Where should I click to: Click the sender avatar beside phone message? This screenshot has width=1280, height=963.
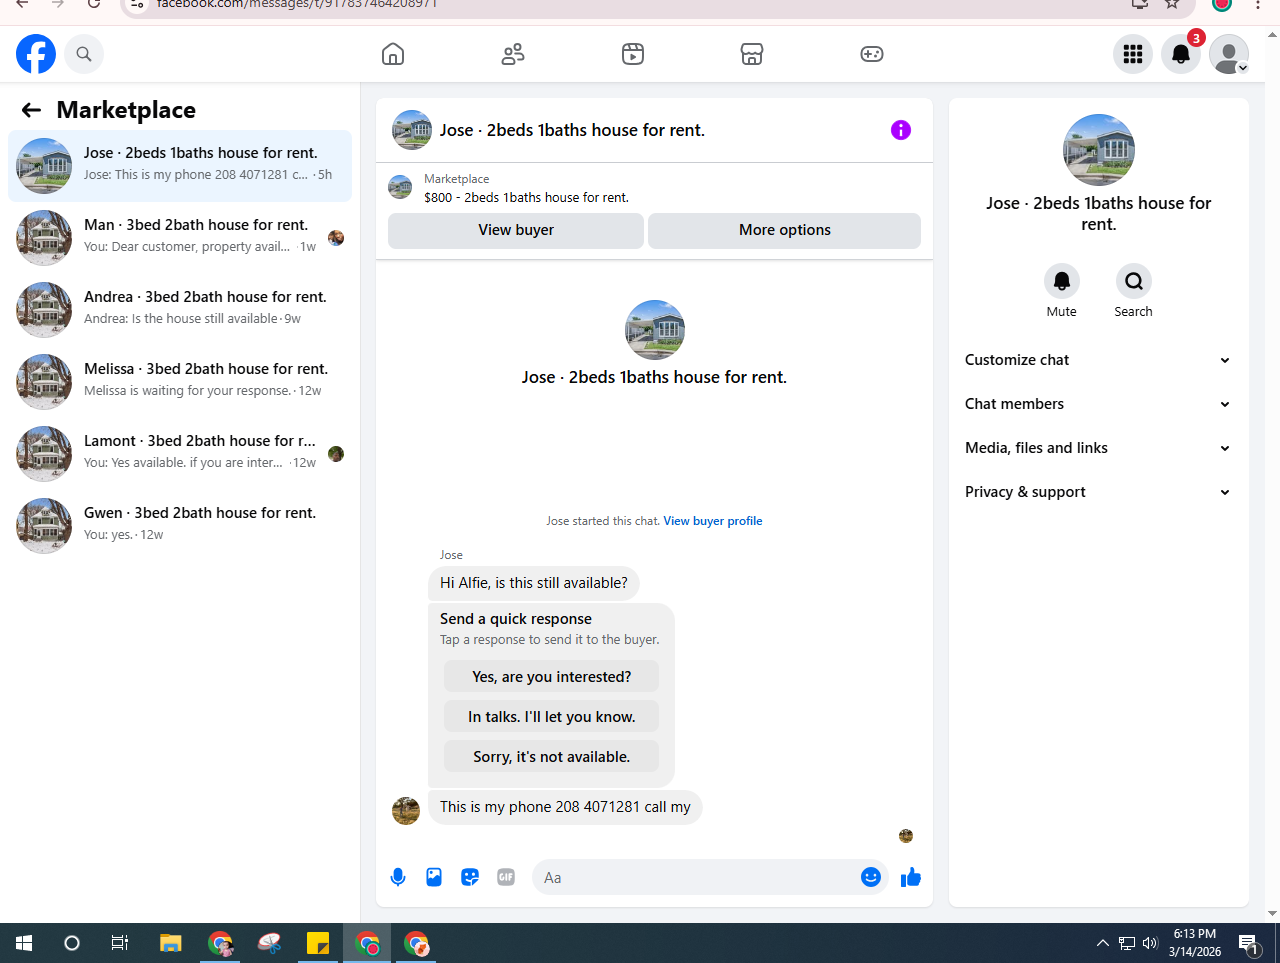(x=406, y=811)
